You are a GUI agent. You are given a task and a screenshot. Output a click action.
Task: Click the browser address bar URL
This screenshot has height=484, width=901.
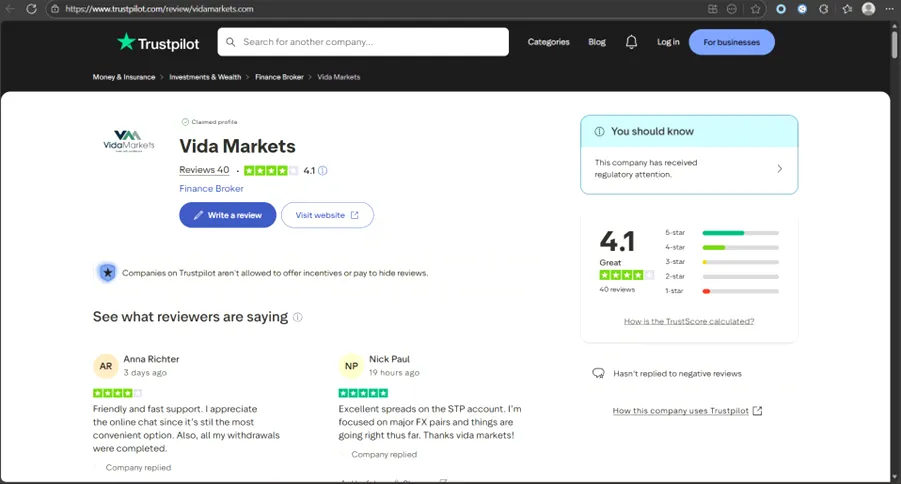[159, 9]
